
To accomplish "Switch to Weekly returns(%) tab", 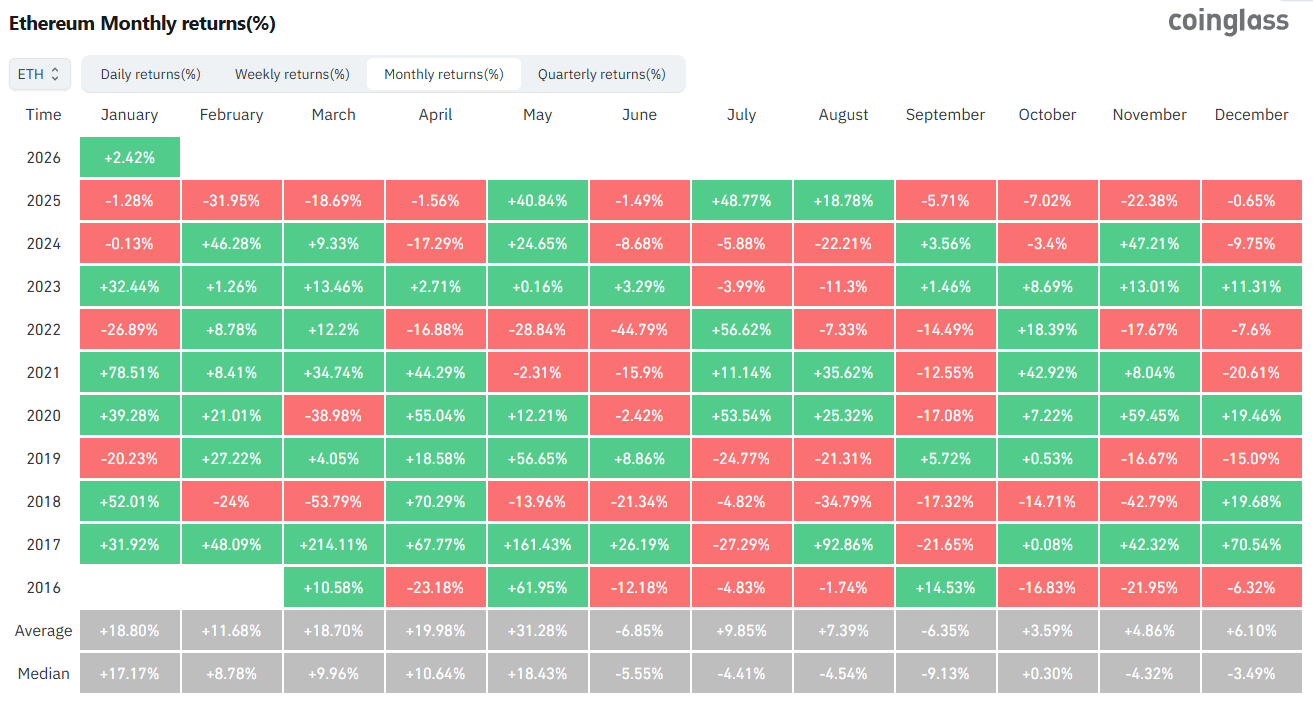I will pyautogui.click(x=292, y=74).
